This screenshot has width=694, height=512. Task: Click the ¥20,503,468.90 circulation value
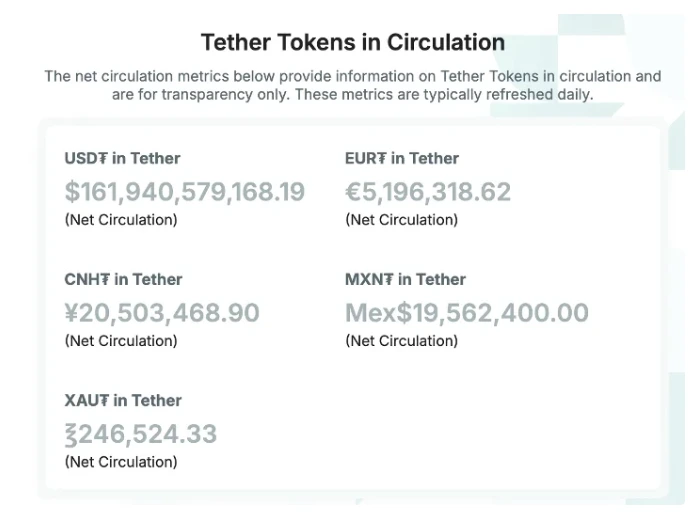click(162, 313)
